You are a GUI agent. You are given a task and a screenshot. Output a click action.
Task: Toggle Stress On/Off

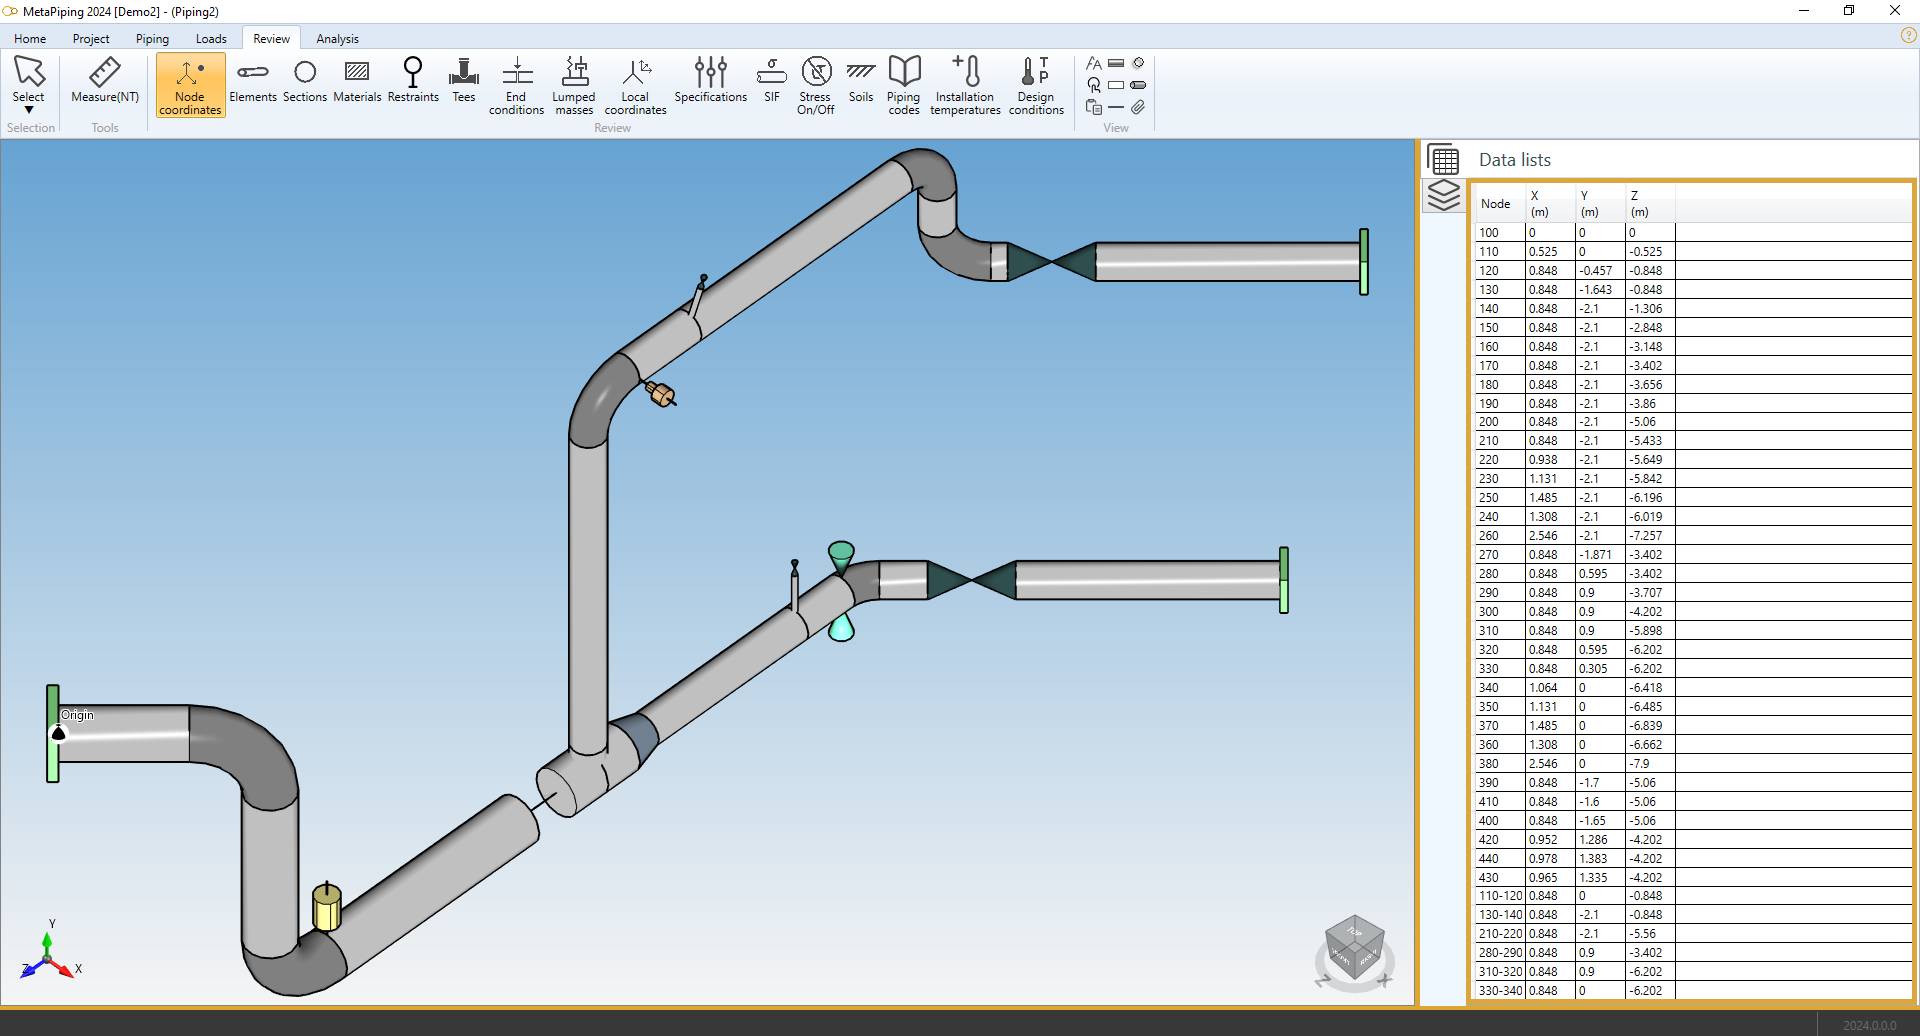816,86
